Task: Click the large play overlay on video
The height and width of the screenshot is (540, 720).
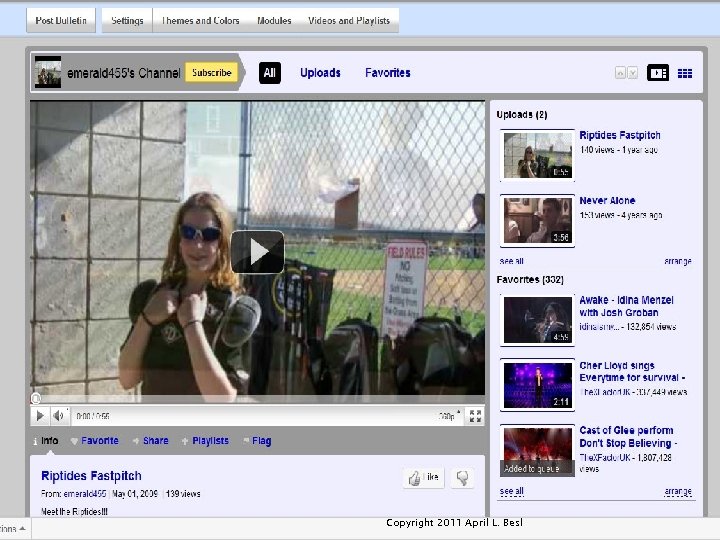Action: pos(258,252)
